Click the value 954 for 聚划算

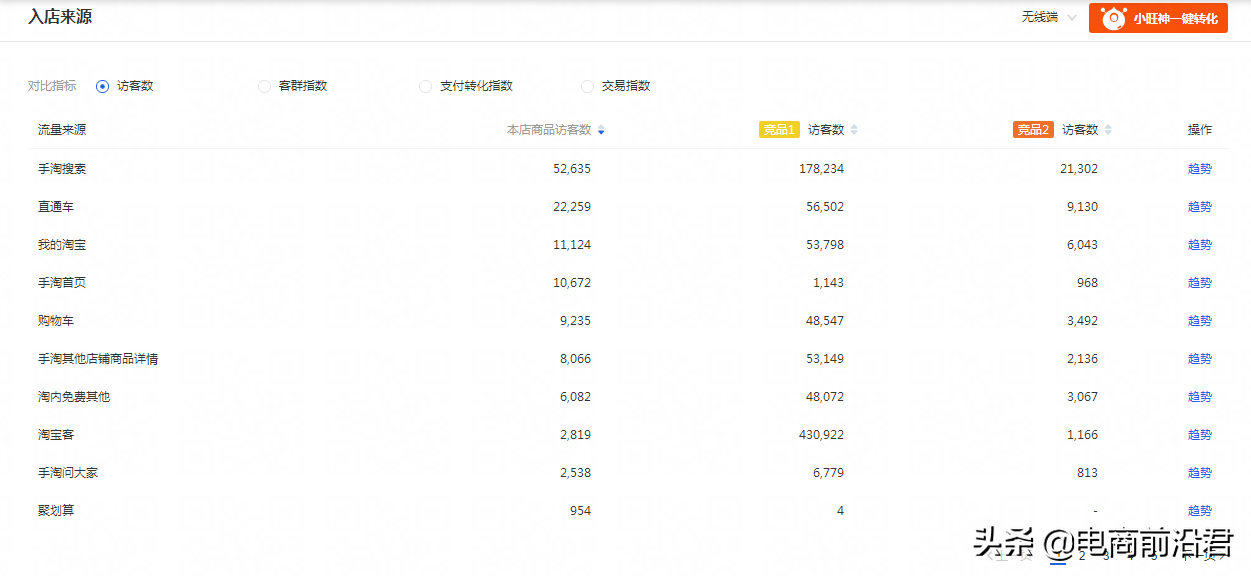coord(579,511)
